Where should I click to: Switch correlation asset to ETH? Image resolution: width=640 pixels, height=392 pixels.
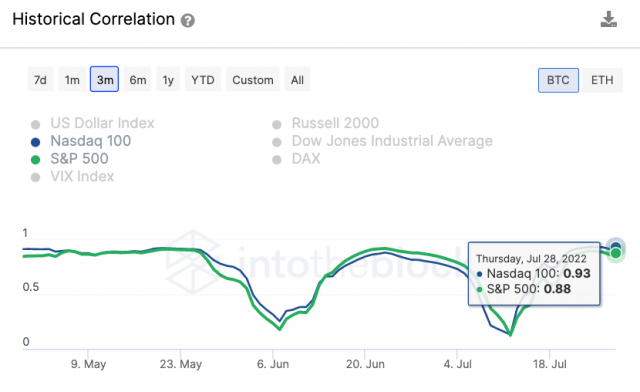point(602,80)
